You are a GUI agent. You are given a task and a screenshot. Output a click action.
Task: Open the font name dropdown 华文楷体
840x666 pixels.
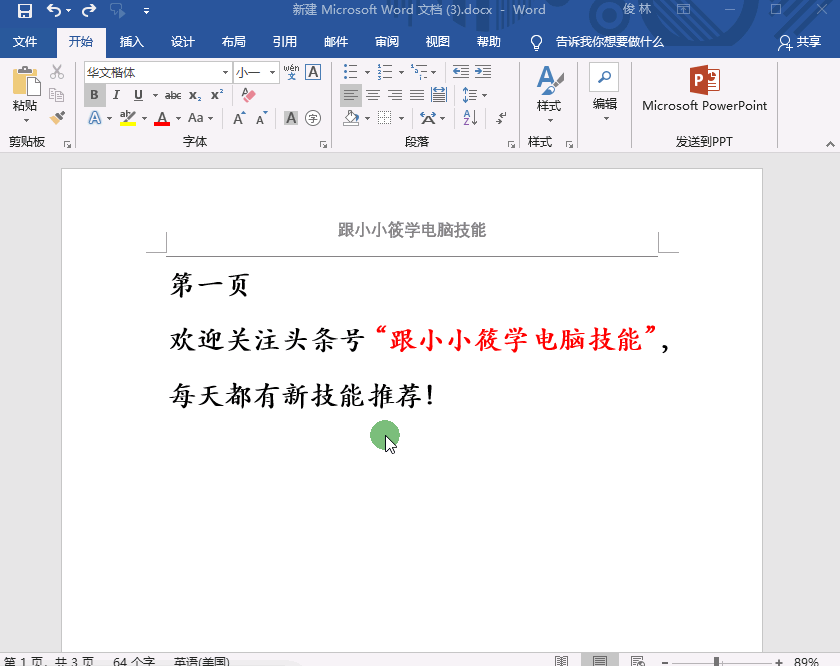(226, 72)
